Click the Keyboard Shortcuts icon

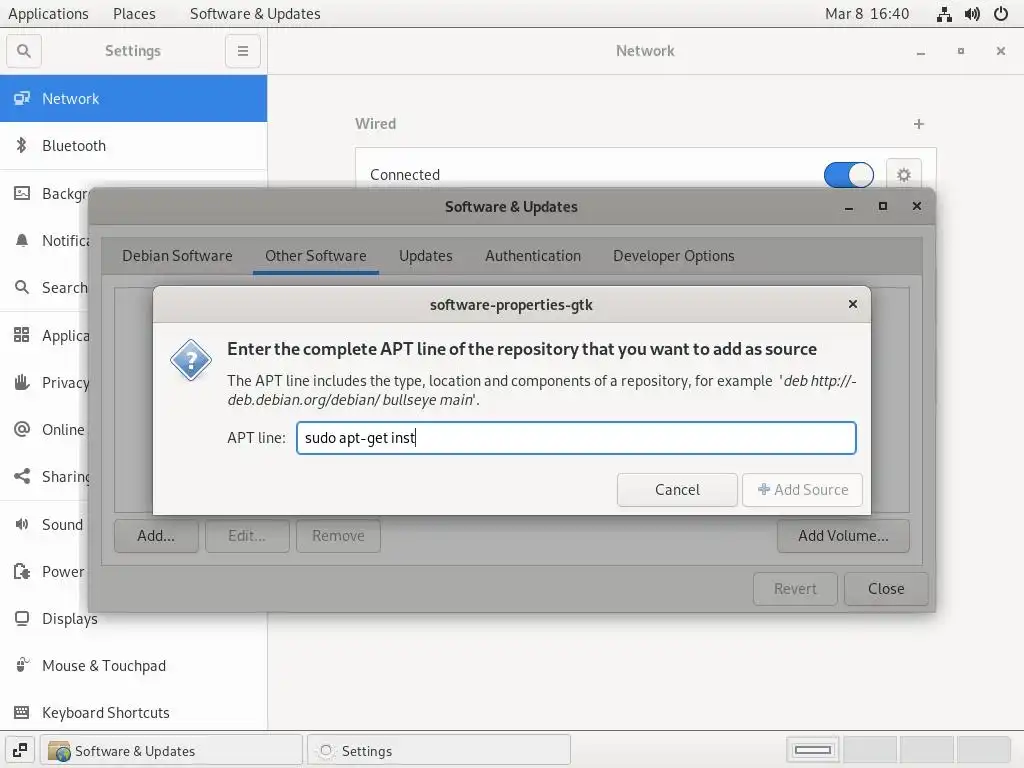(x=22, y=712)
